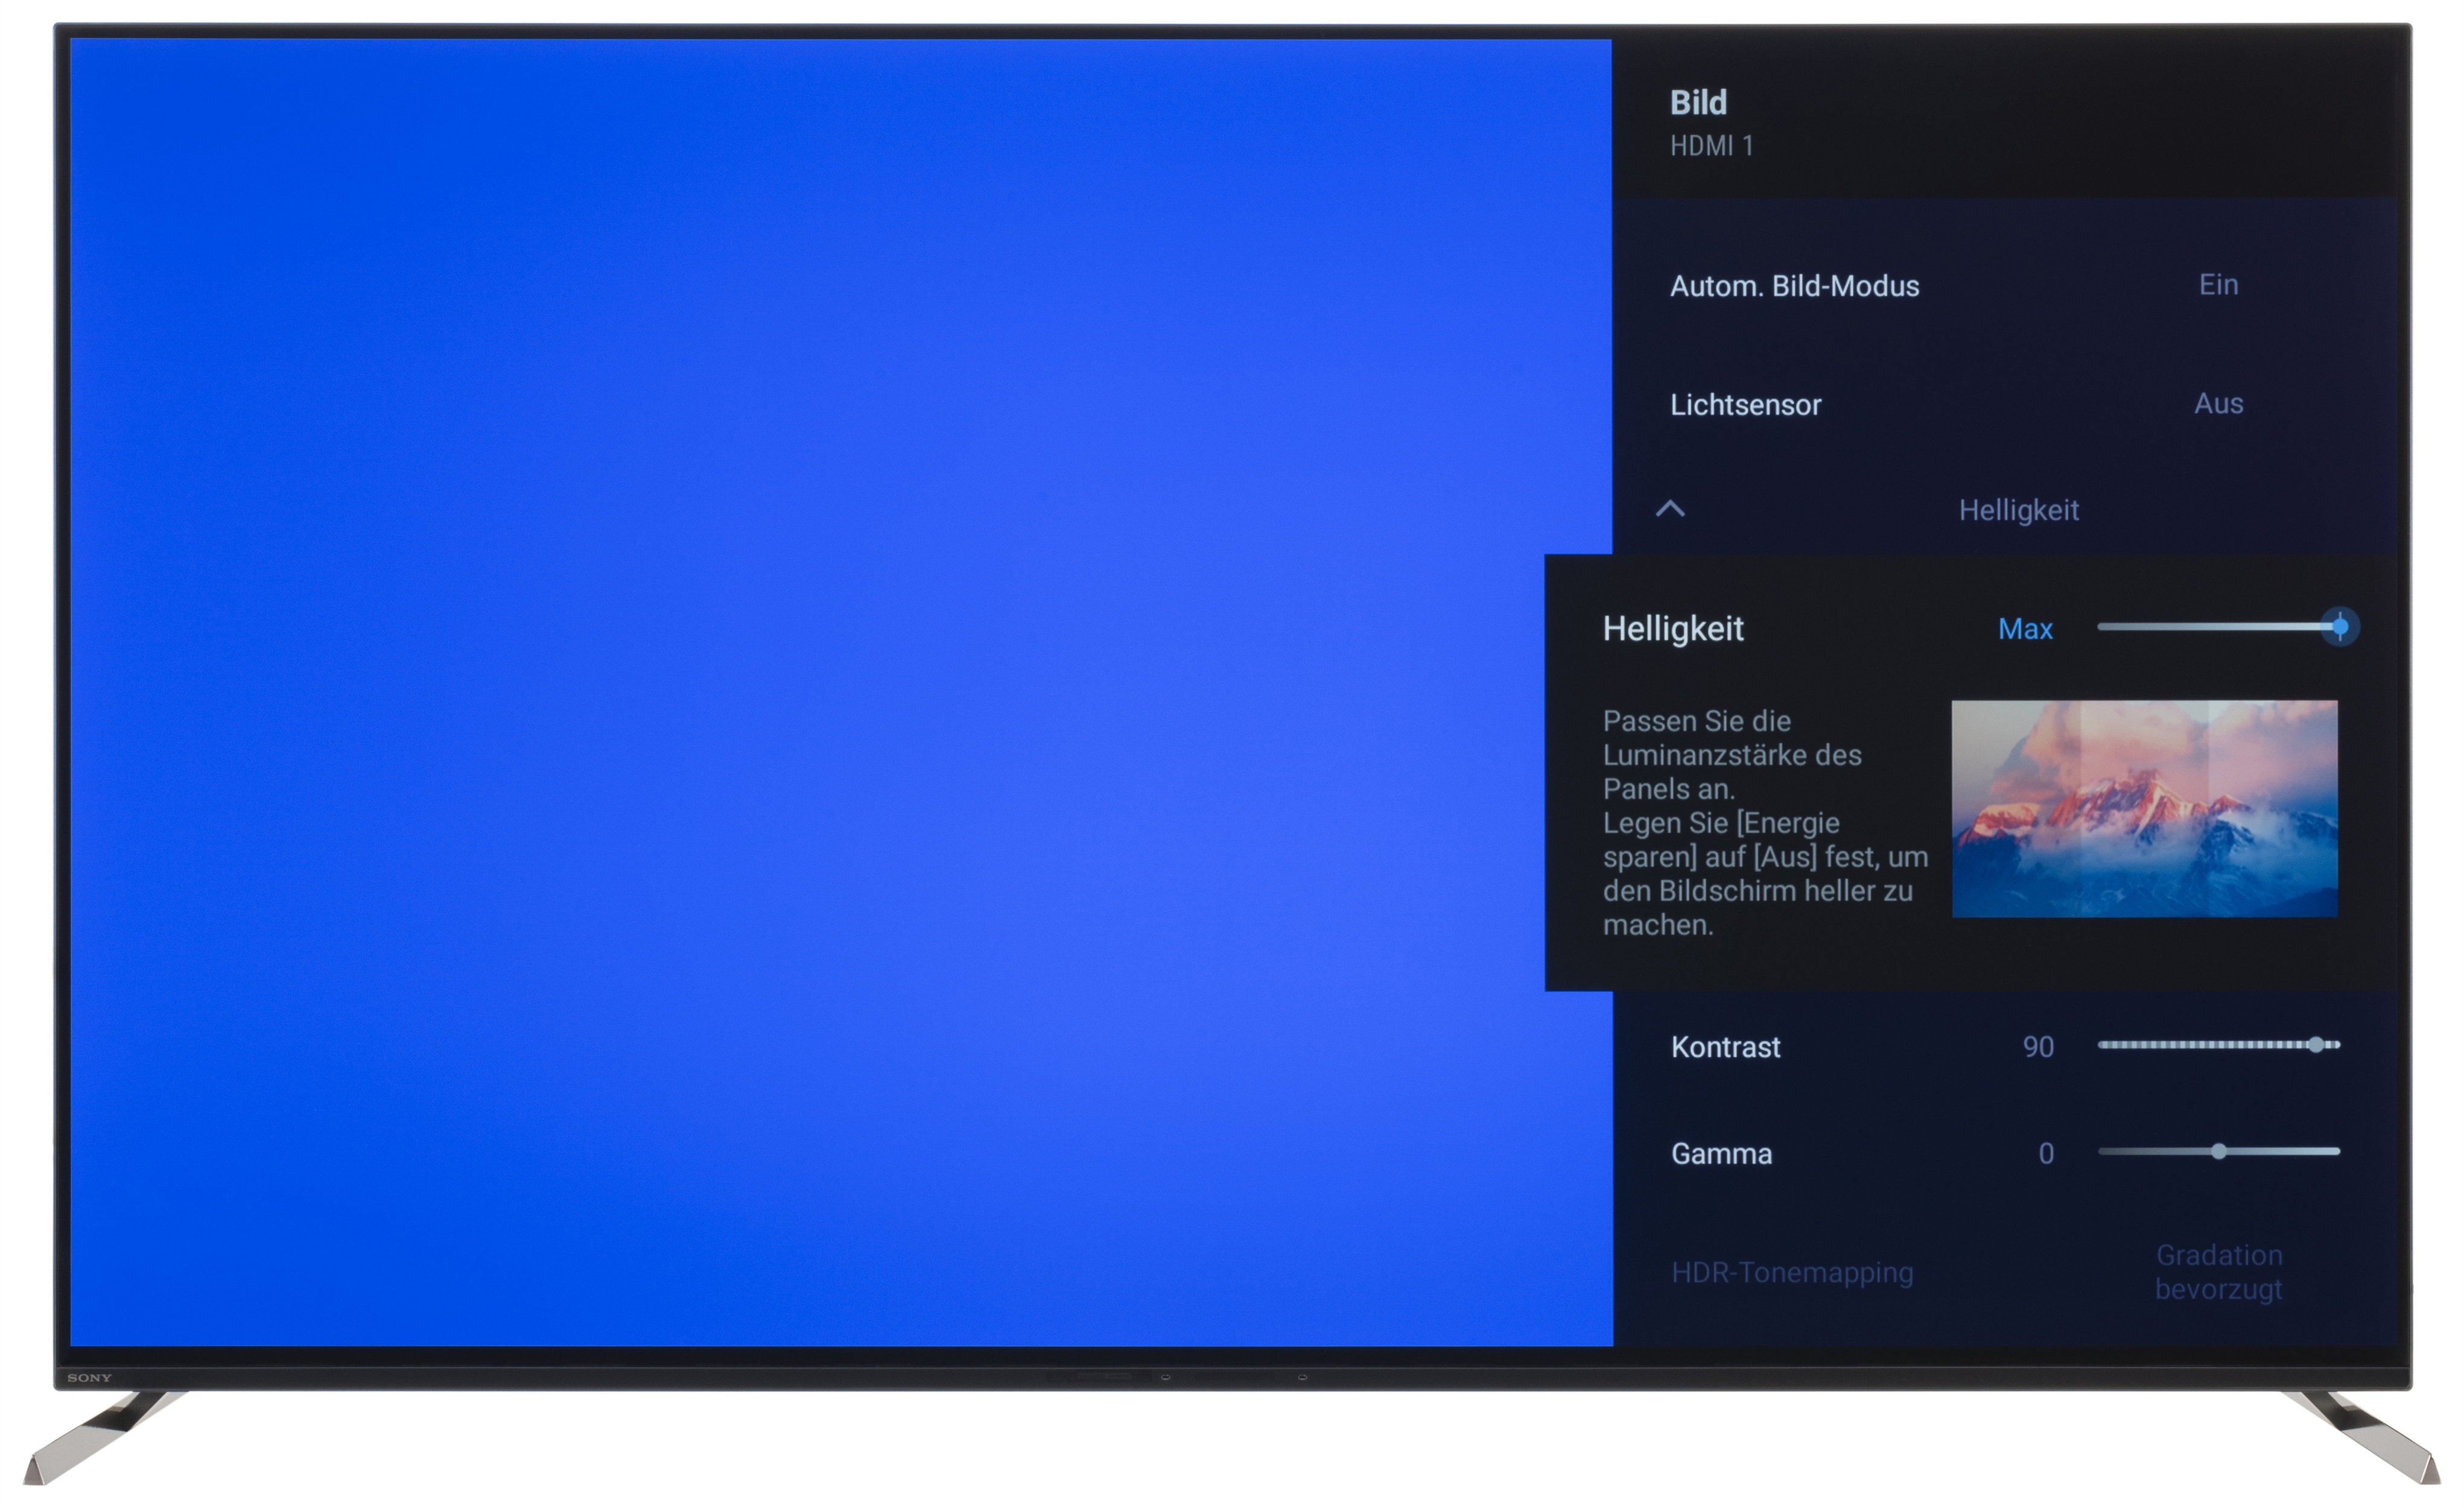This screenshot has width=2464, height=1508.
Task: Click the Aus value for Lichtsensor
Action: tap(2217, 404)
